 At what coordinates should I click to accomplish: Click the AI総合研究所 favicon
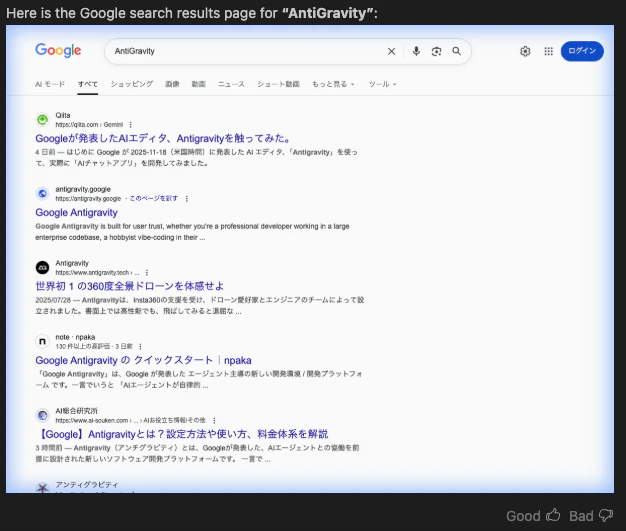click(x=42, y=415)
